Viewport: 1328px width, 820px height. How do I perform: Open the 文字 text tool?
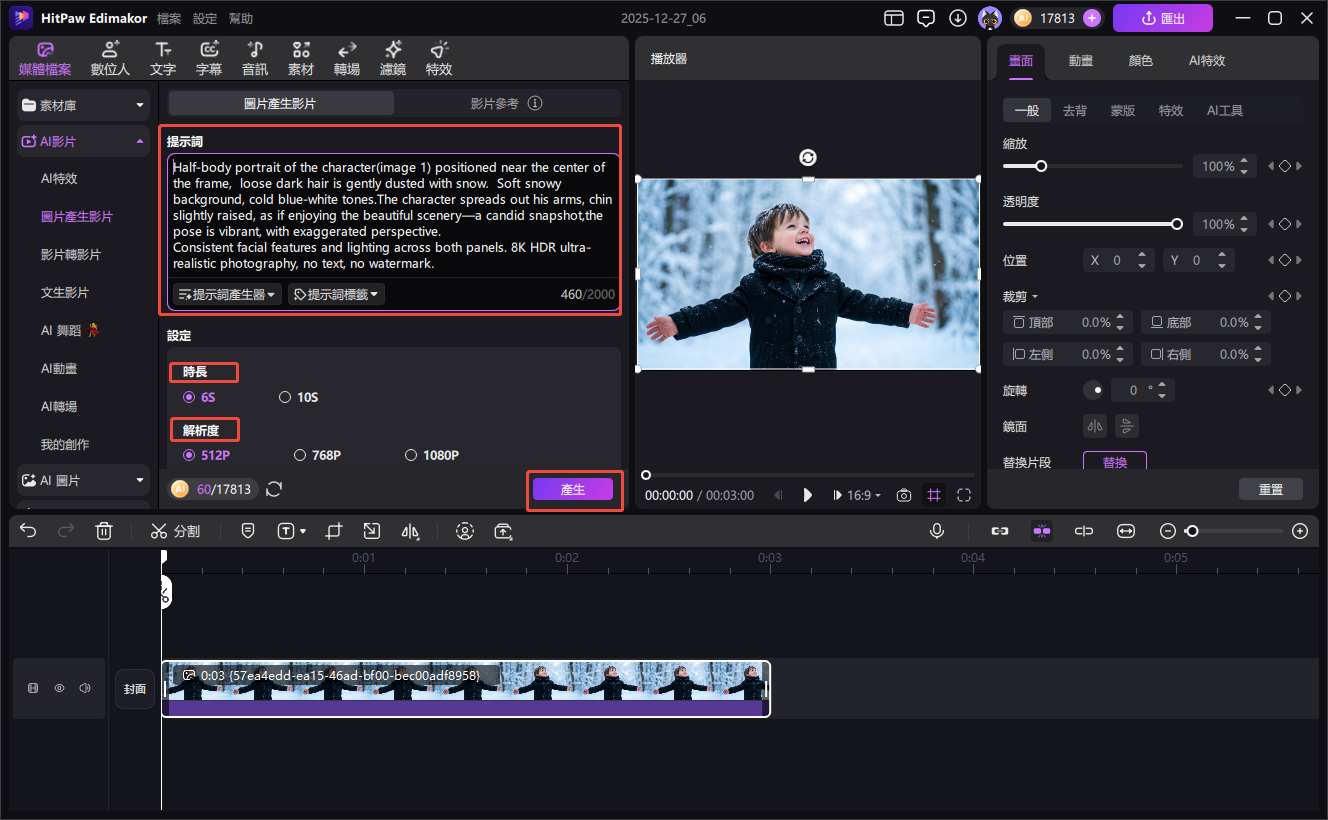tap(163, 57)
